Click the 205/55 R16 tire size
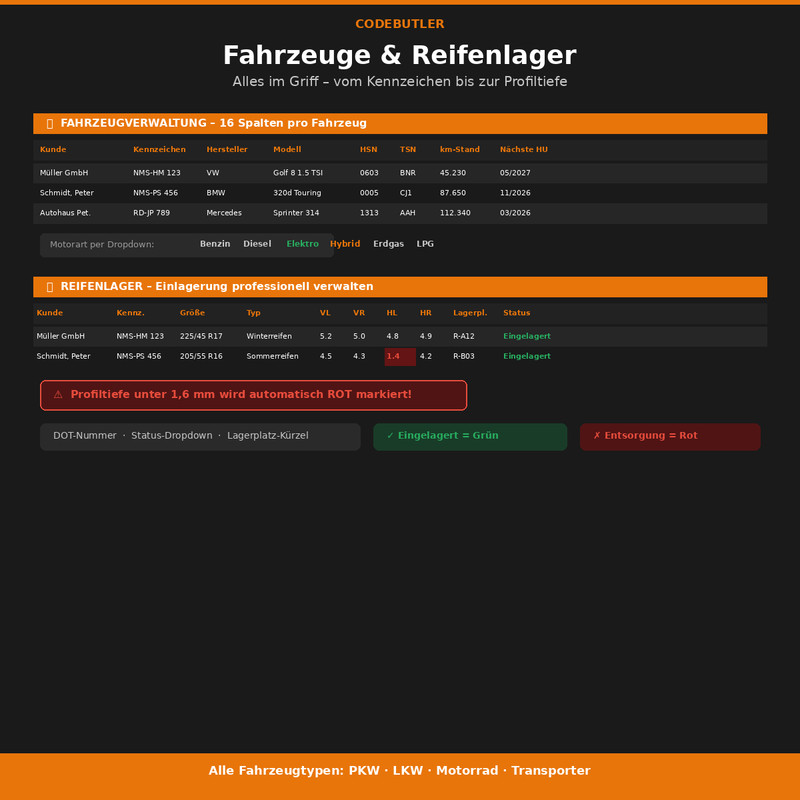The height and width of the screenshot is (800, 800). click(x=201, y=356)
